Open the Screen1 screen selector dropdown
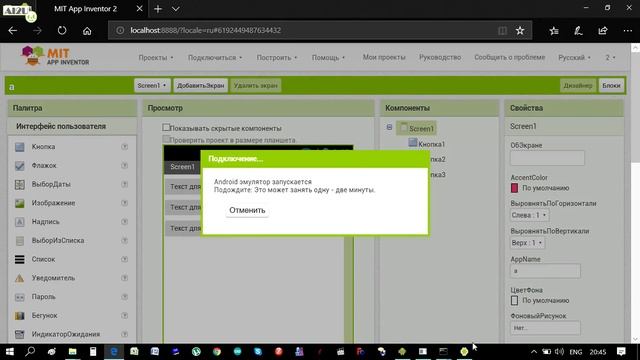 [152, 86]
